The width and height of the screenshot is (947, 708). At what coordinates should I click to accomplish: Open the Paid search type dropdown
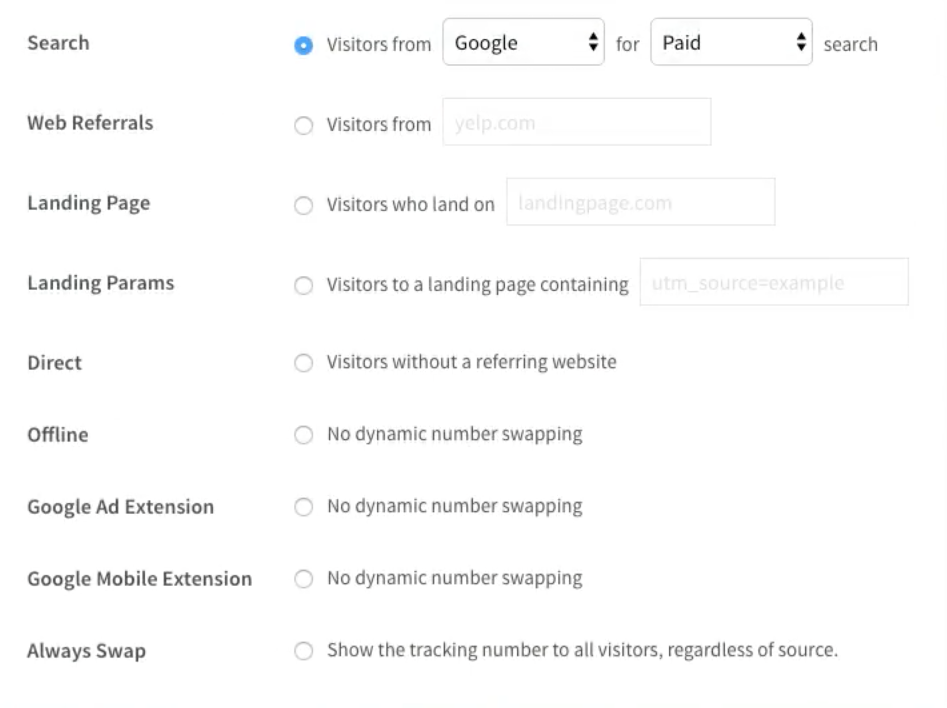tap(731, 42)
